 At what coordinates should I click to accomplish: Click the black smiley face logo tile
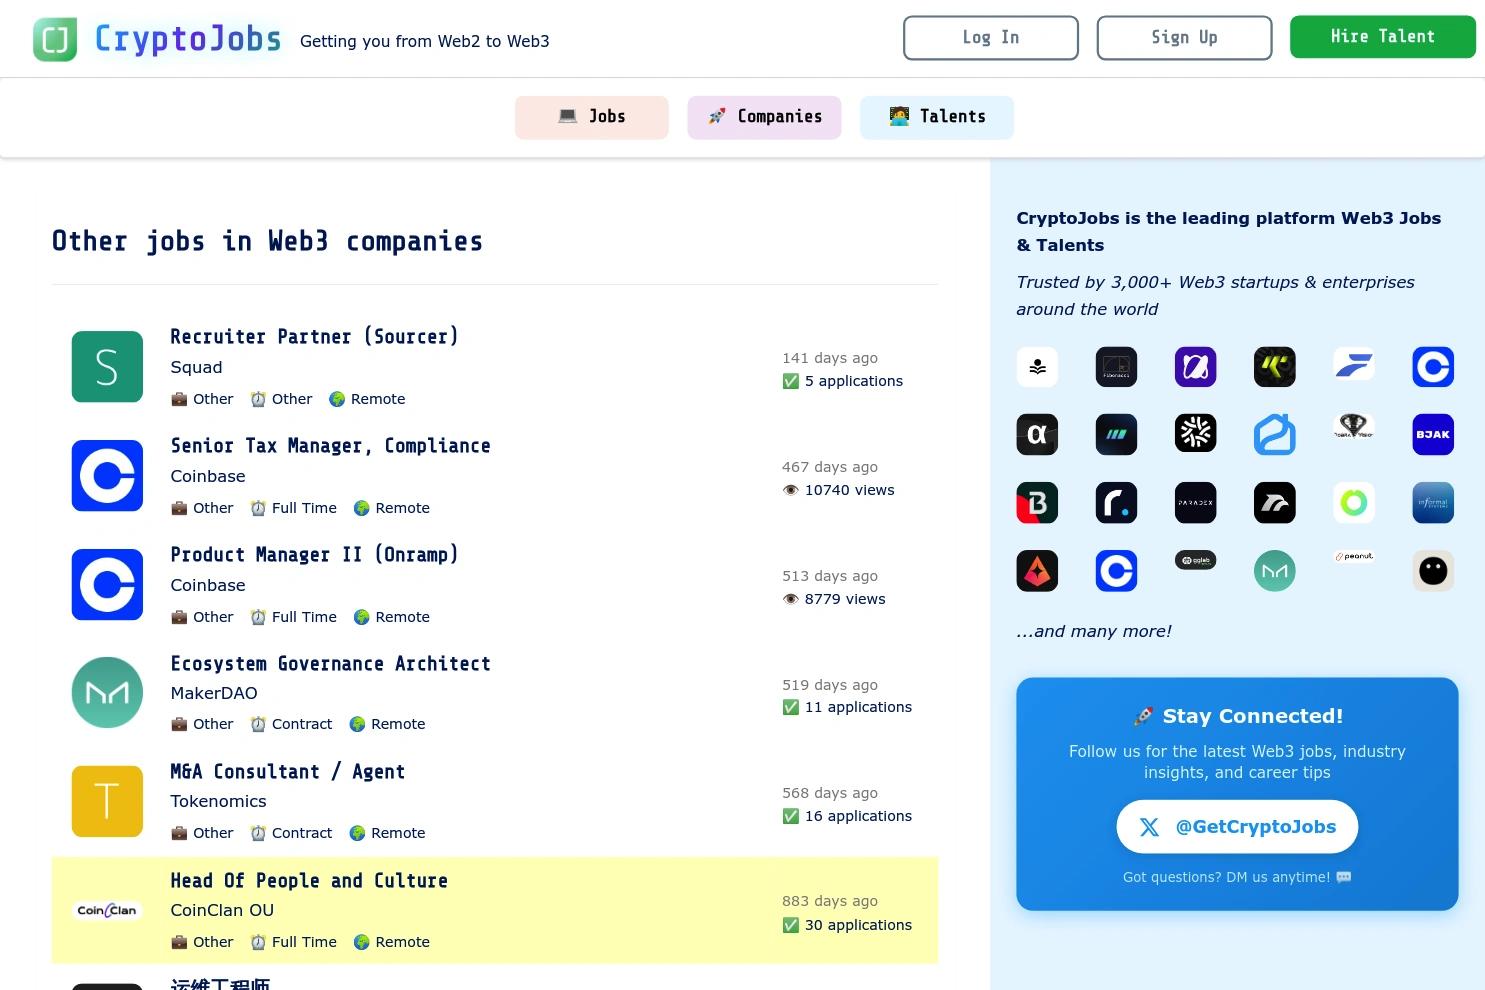tap(1433, 571)
